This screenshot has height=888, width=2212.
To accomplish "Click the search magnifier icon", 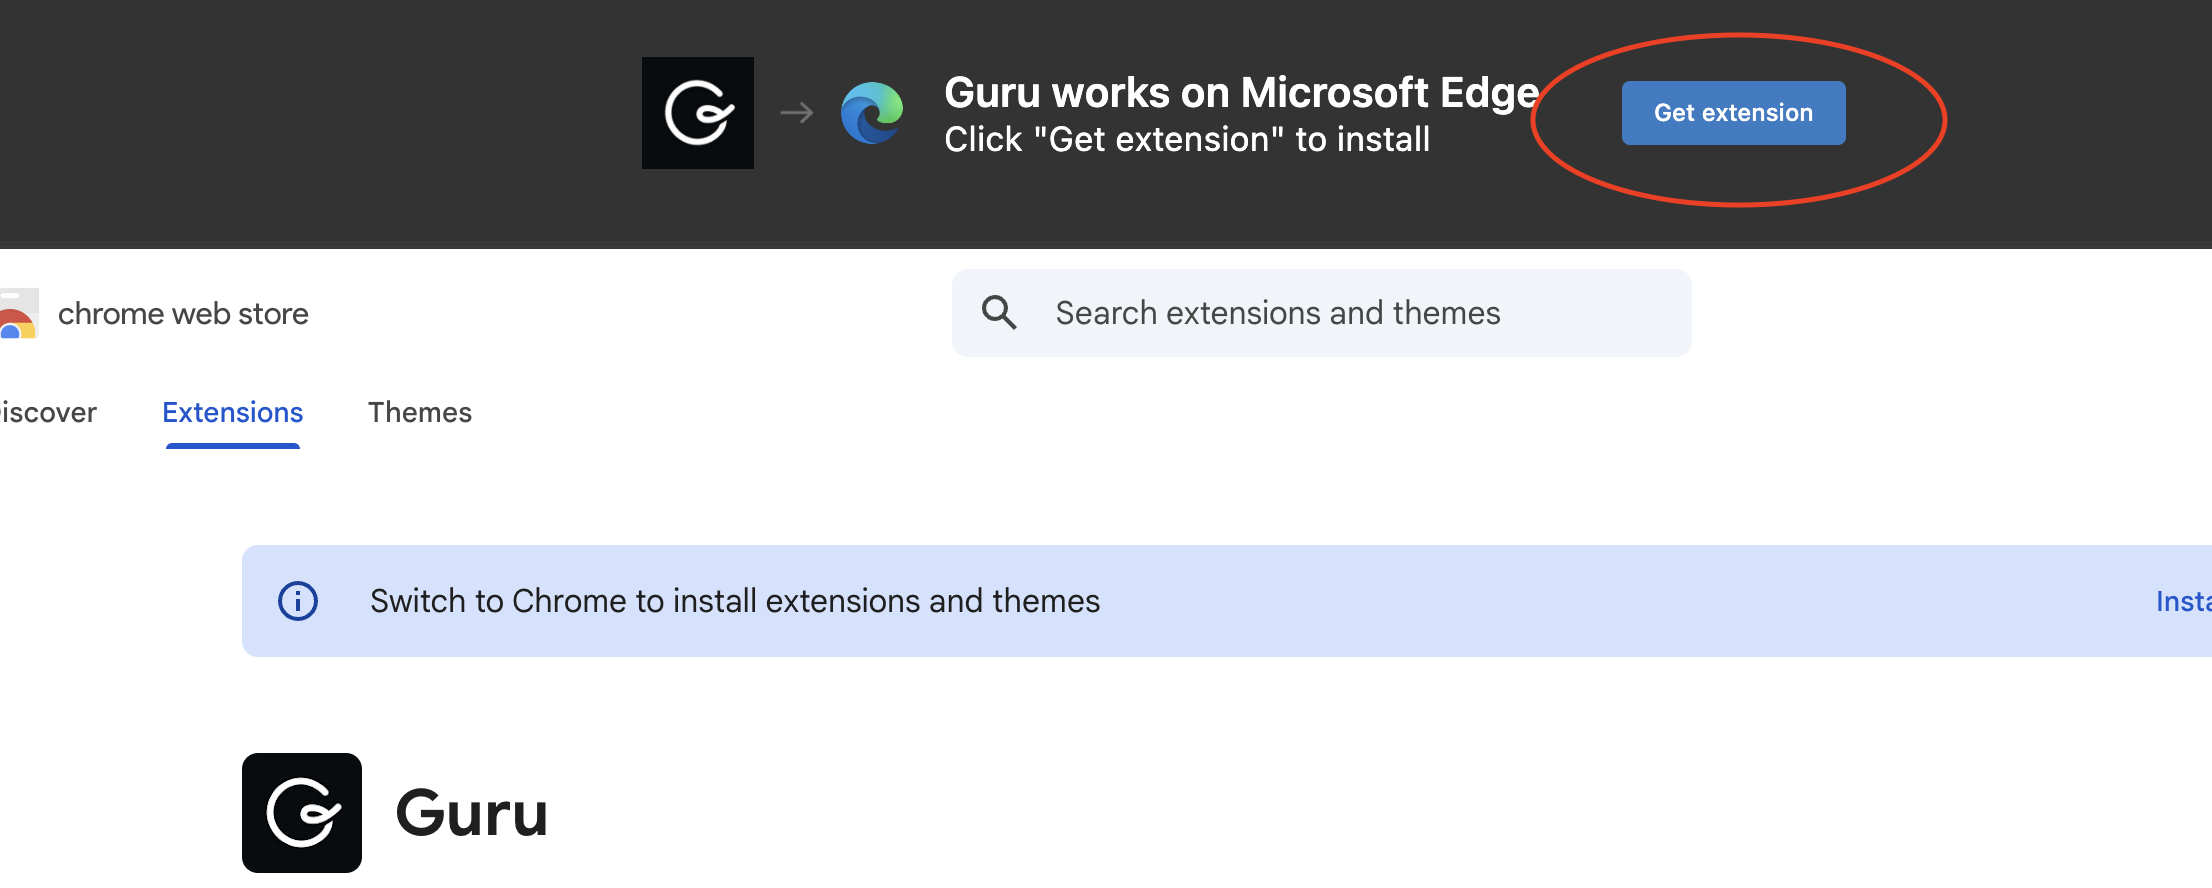I will (999, 313).
